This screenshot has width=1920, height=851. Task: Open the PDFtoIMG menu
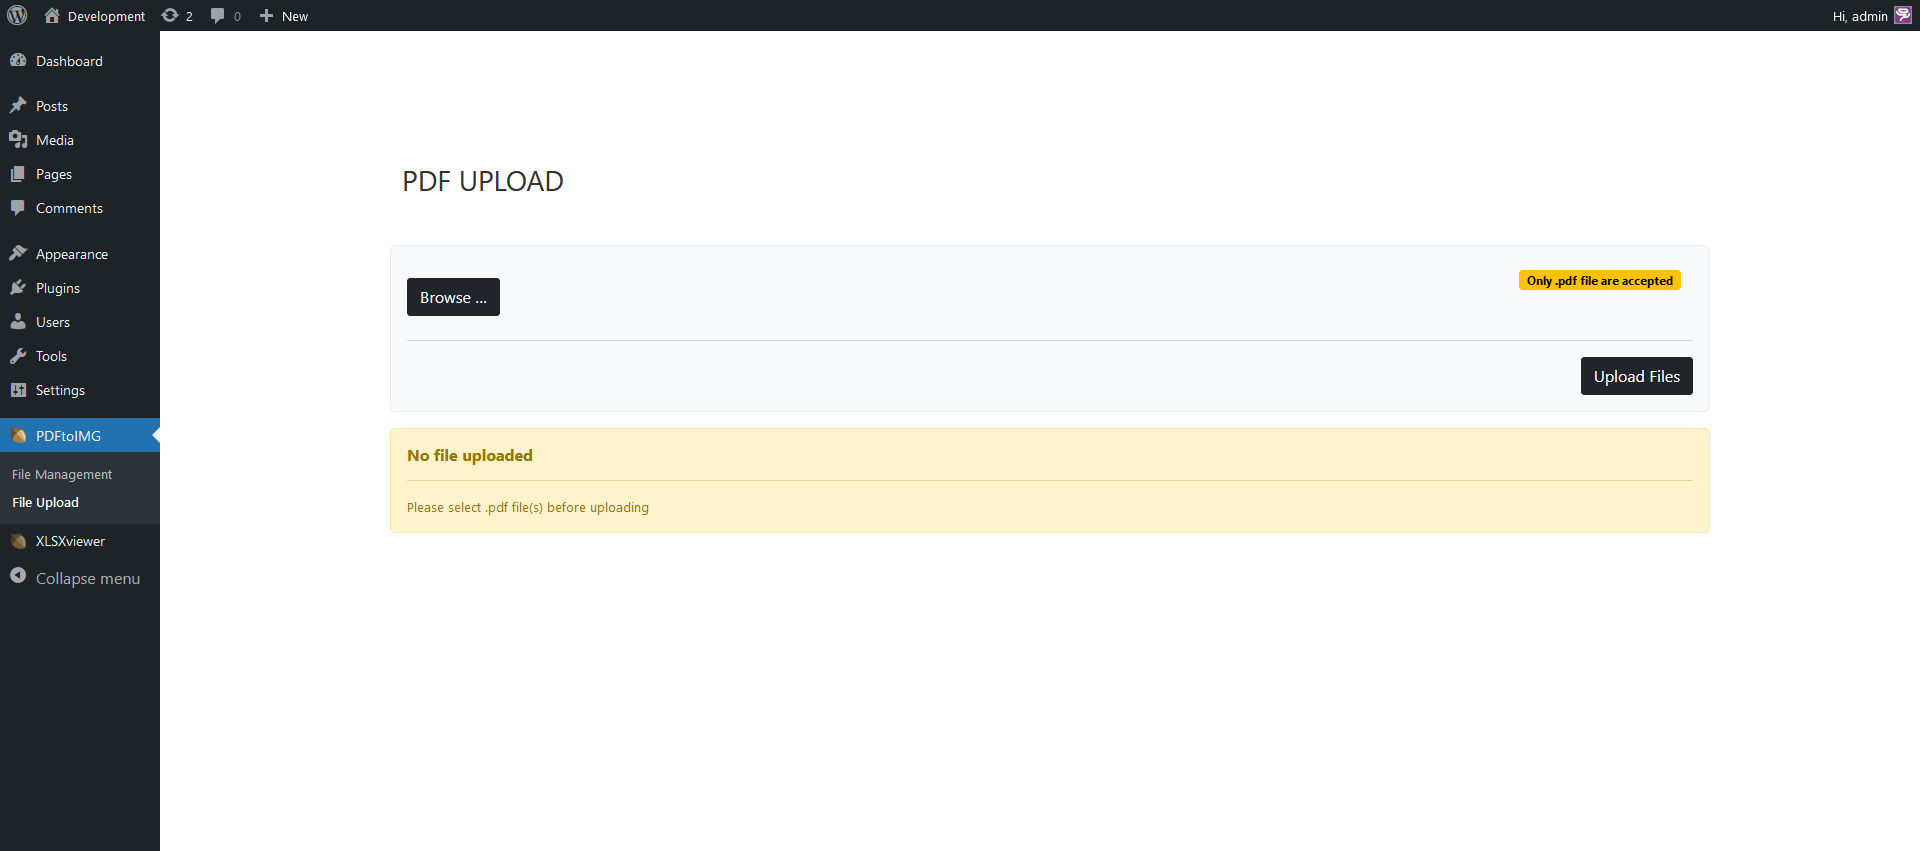68,436
